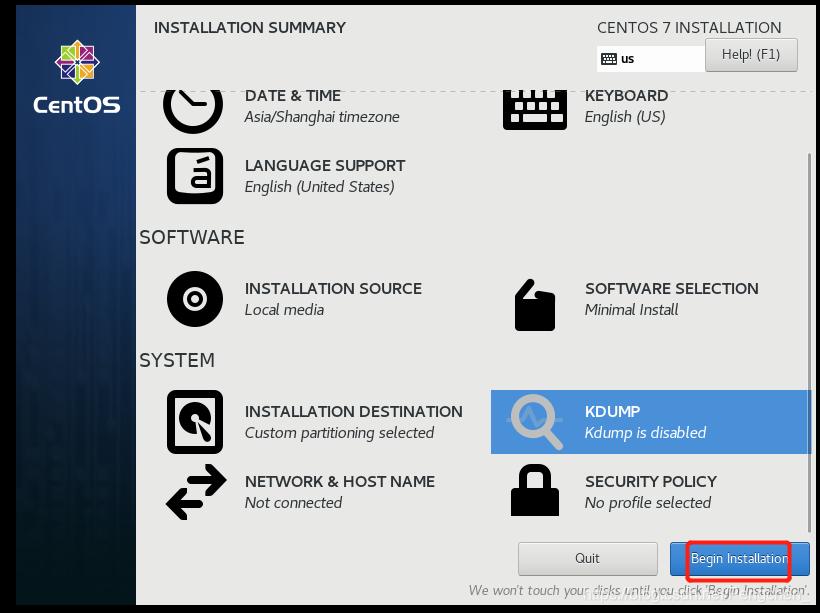Image resolution: width=820 pixels, height=613 pixels.
Task: Click 'Not connected' status text
Action: pos(293,503)
